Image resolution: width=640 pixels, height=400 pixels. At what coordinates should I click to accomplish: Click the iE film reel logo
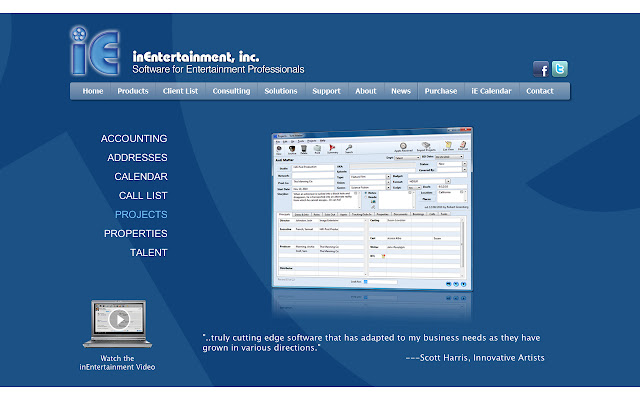(95, 51)
